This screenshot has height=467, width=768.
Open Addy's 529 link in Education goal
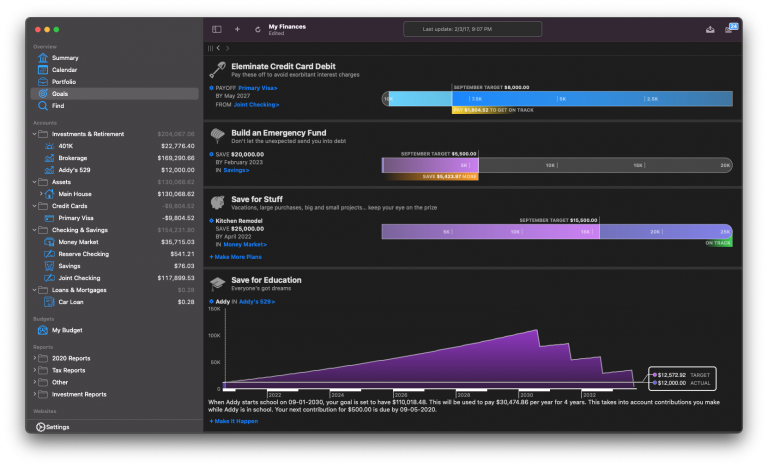[x=257, y=302]
